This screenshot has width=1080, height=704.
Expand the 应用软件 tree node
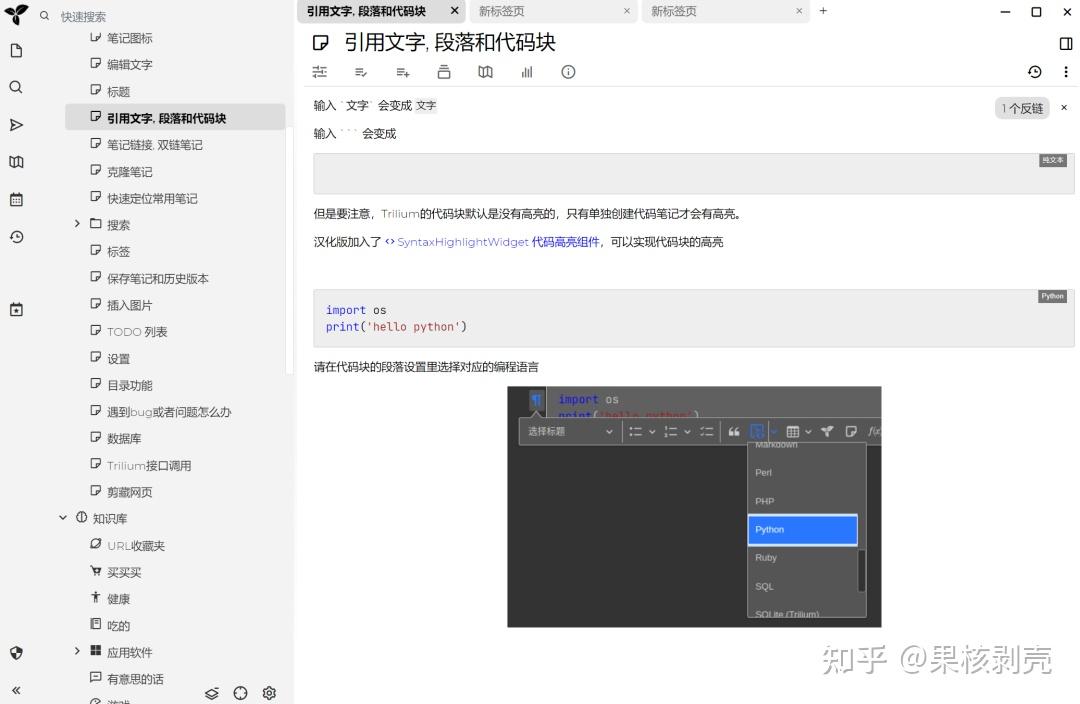(78, 651)
